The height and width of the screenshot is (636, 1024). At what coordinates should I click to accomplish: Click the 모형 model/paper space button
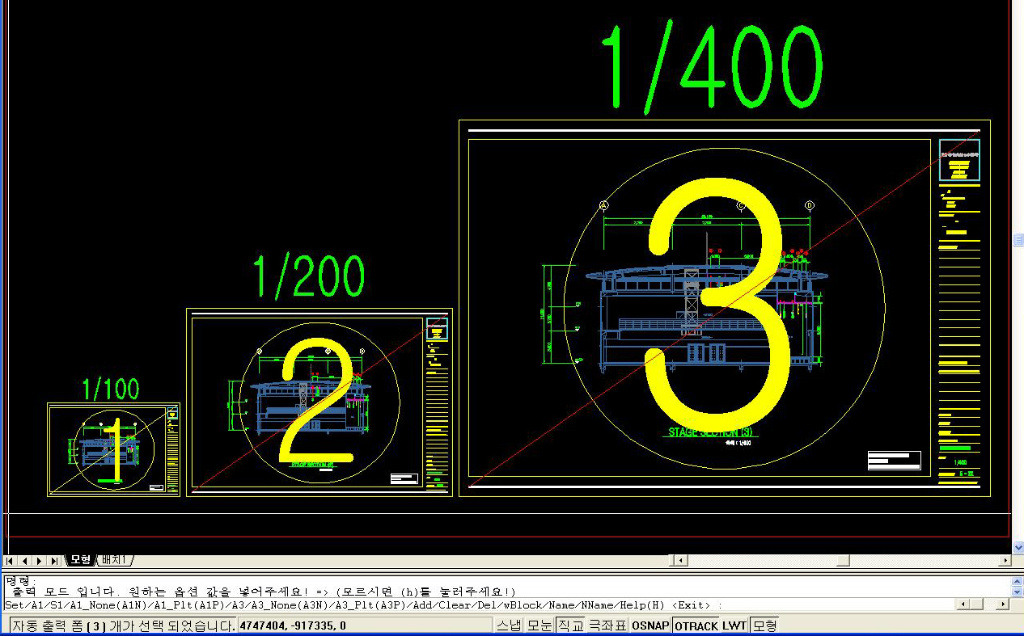(765, 626)
